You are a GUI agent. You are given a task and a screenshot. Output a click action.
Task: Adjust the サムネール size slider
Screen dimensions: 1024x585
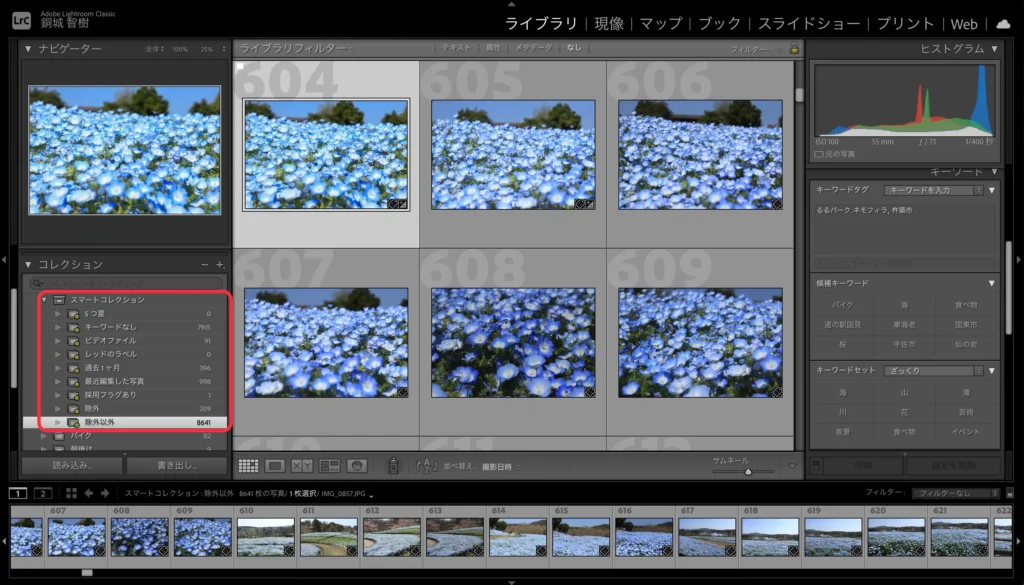point(747,471)
